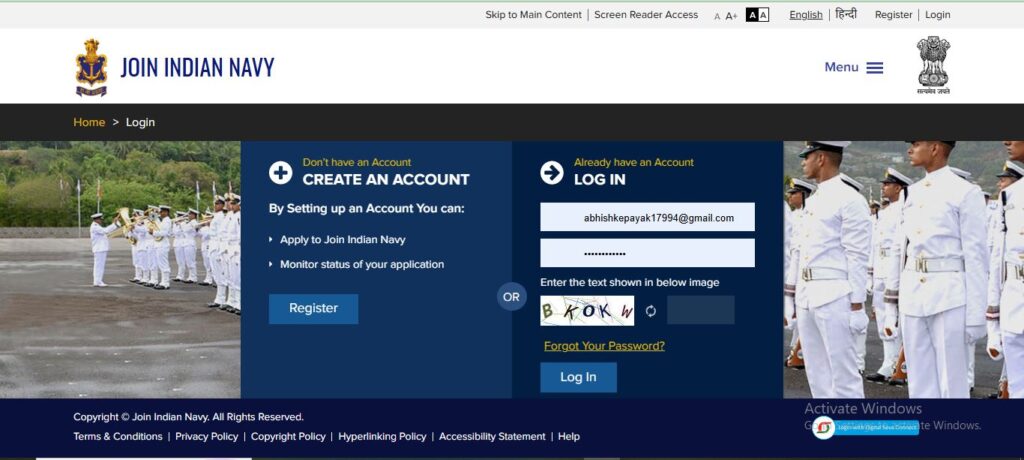Focus the password input field
Viewport: 1024px width, 460px height.
click(x=647, y=253)
